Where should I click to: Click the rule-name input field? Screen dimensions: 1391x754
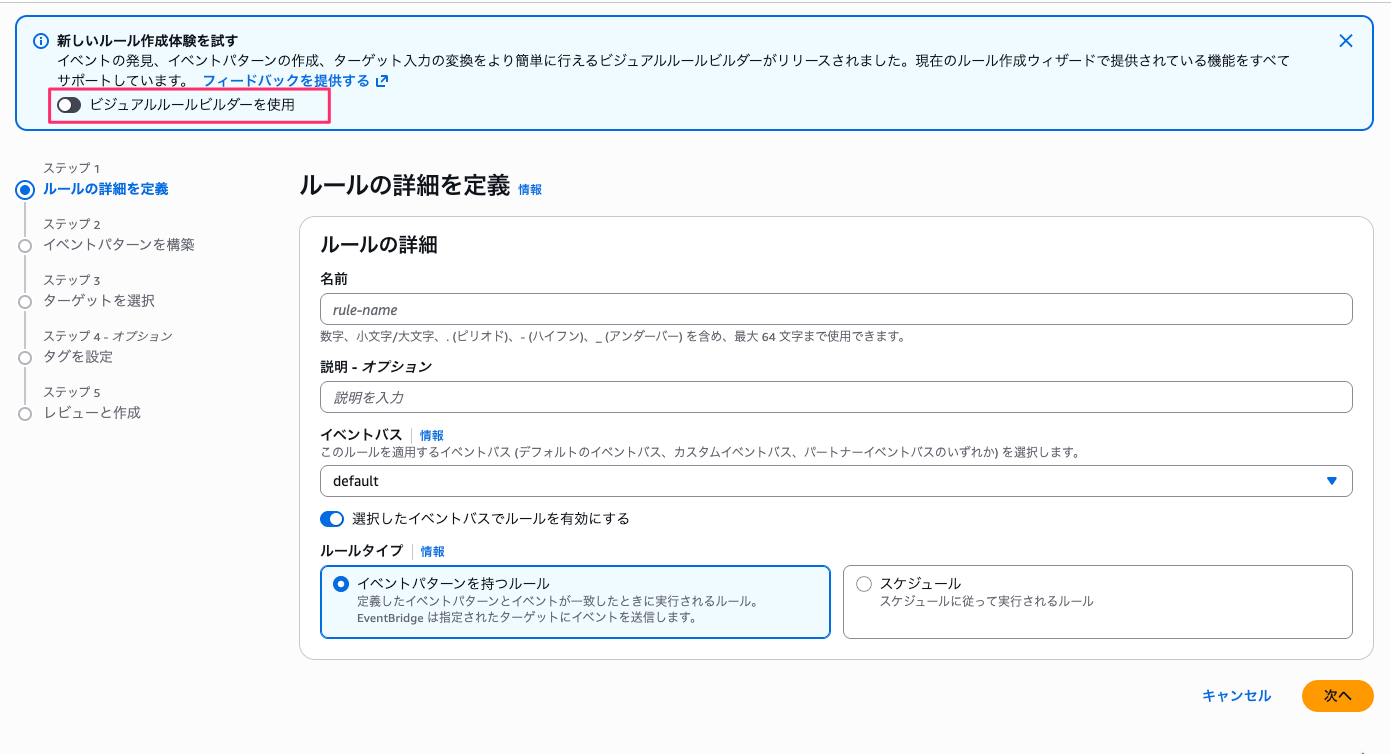click(x=836, y=309)
